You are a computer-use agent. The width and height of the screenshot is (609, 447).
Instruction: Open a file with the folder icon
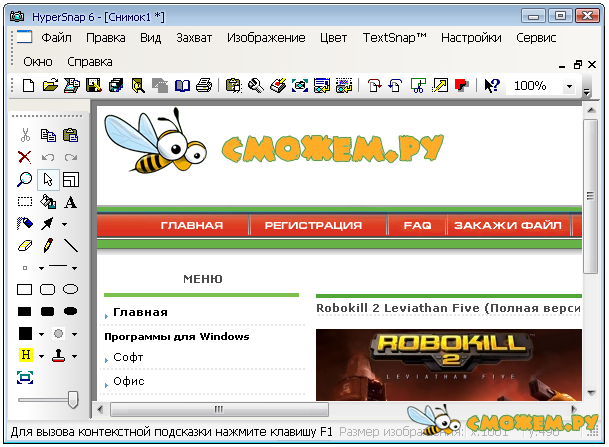(50, 85)
